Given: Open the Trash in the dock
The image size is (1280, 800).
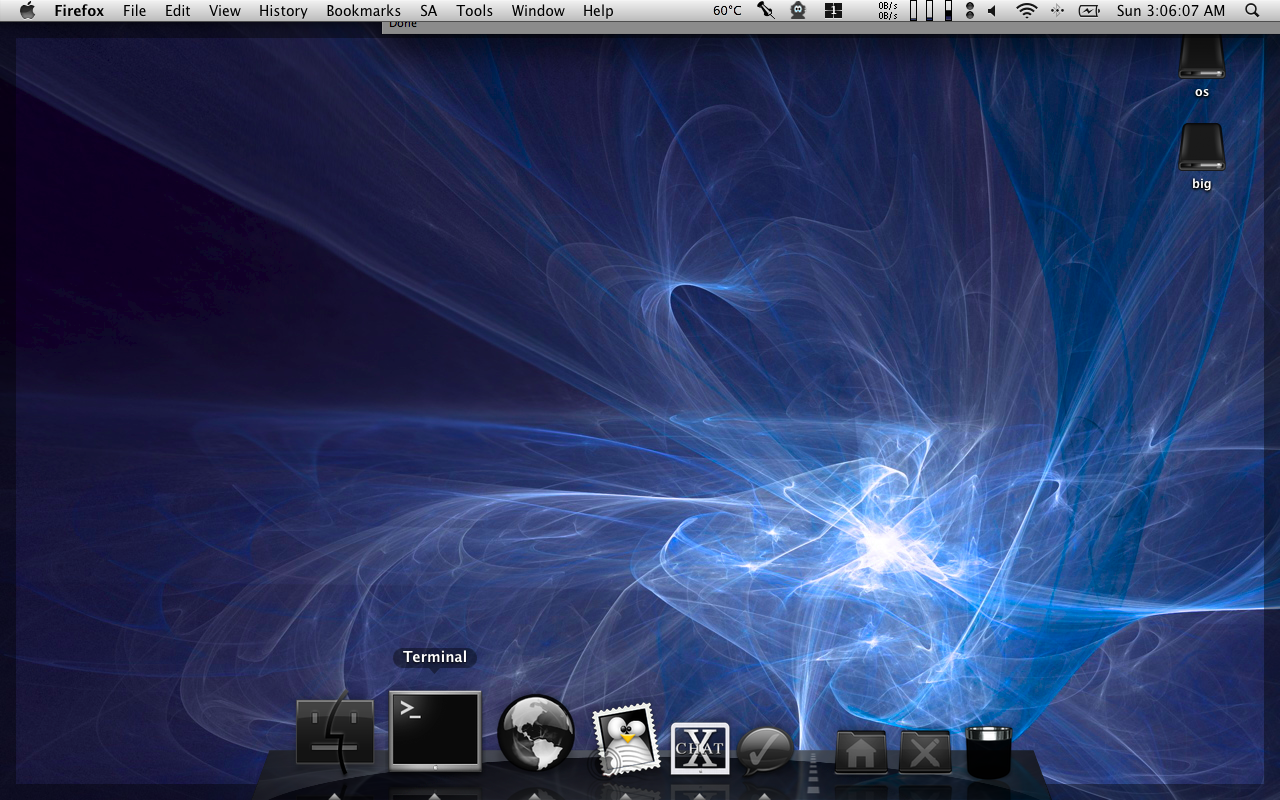Looking at the screenshot, I should point(989,752).
